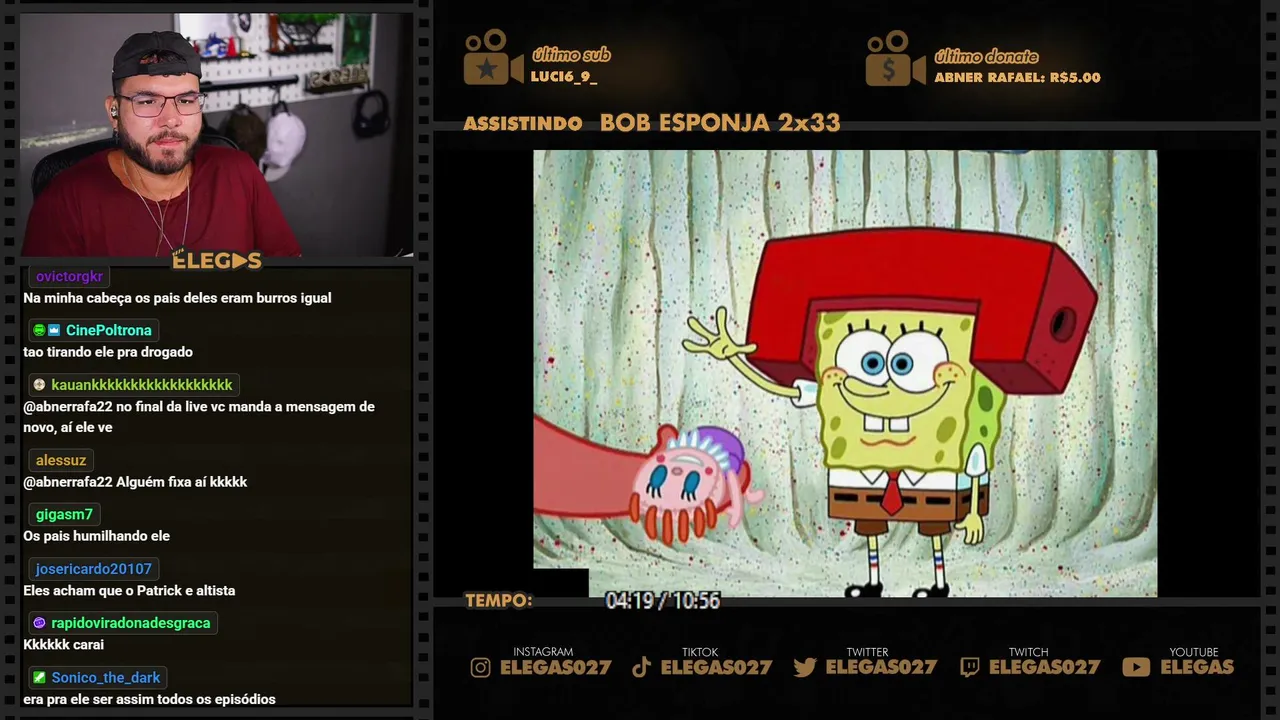Click the Instagram handle ELEGAS027
The image size is (1280, 720).
(554, 667)
